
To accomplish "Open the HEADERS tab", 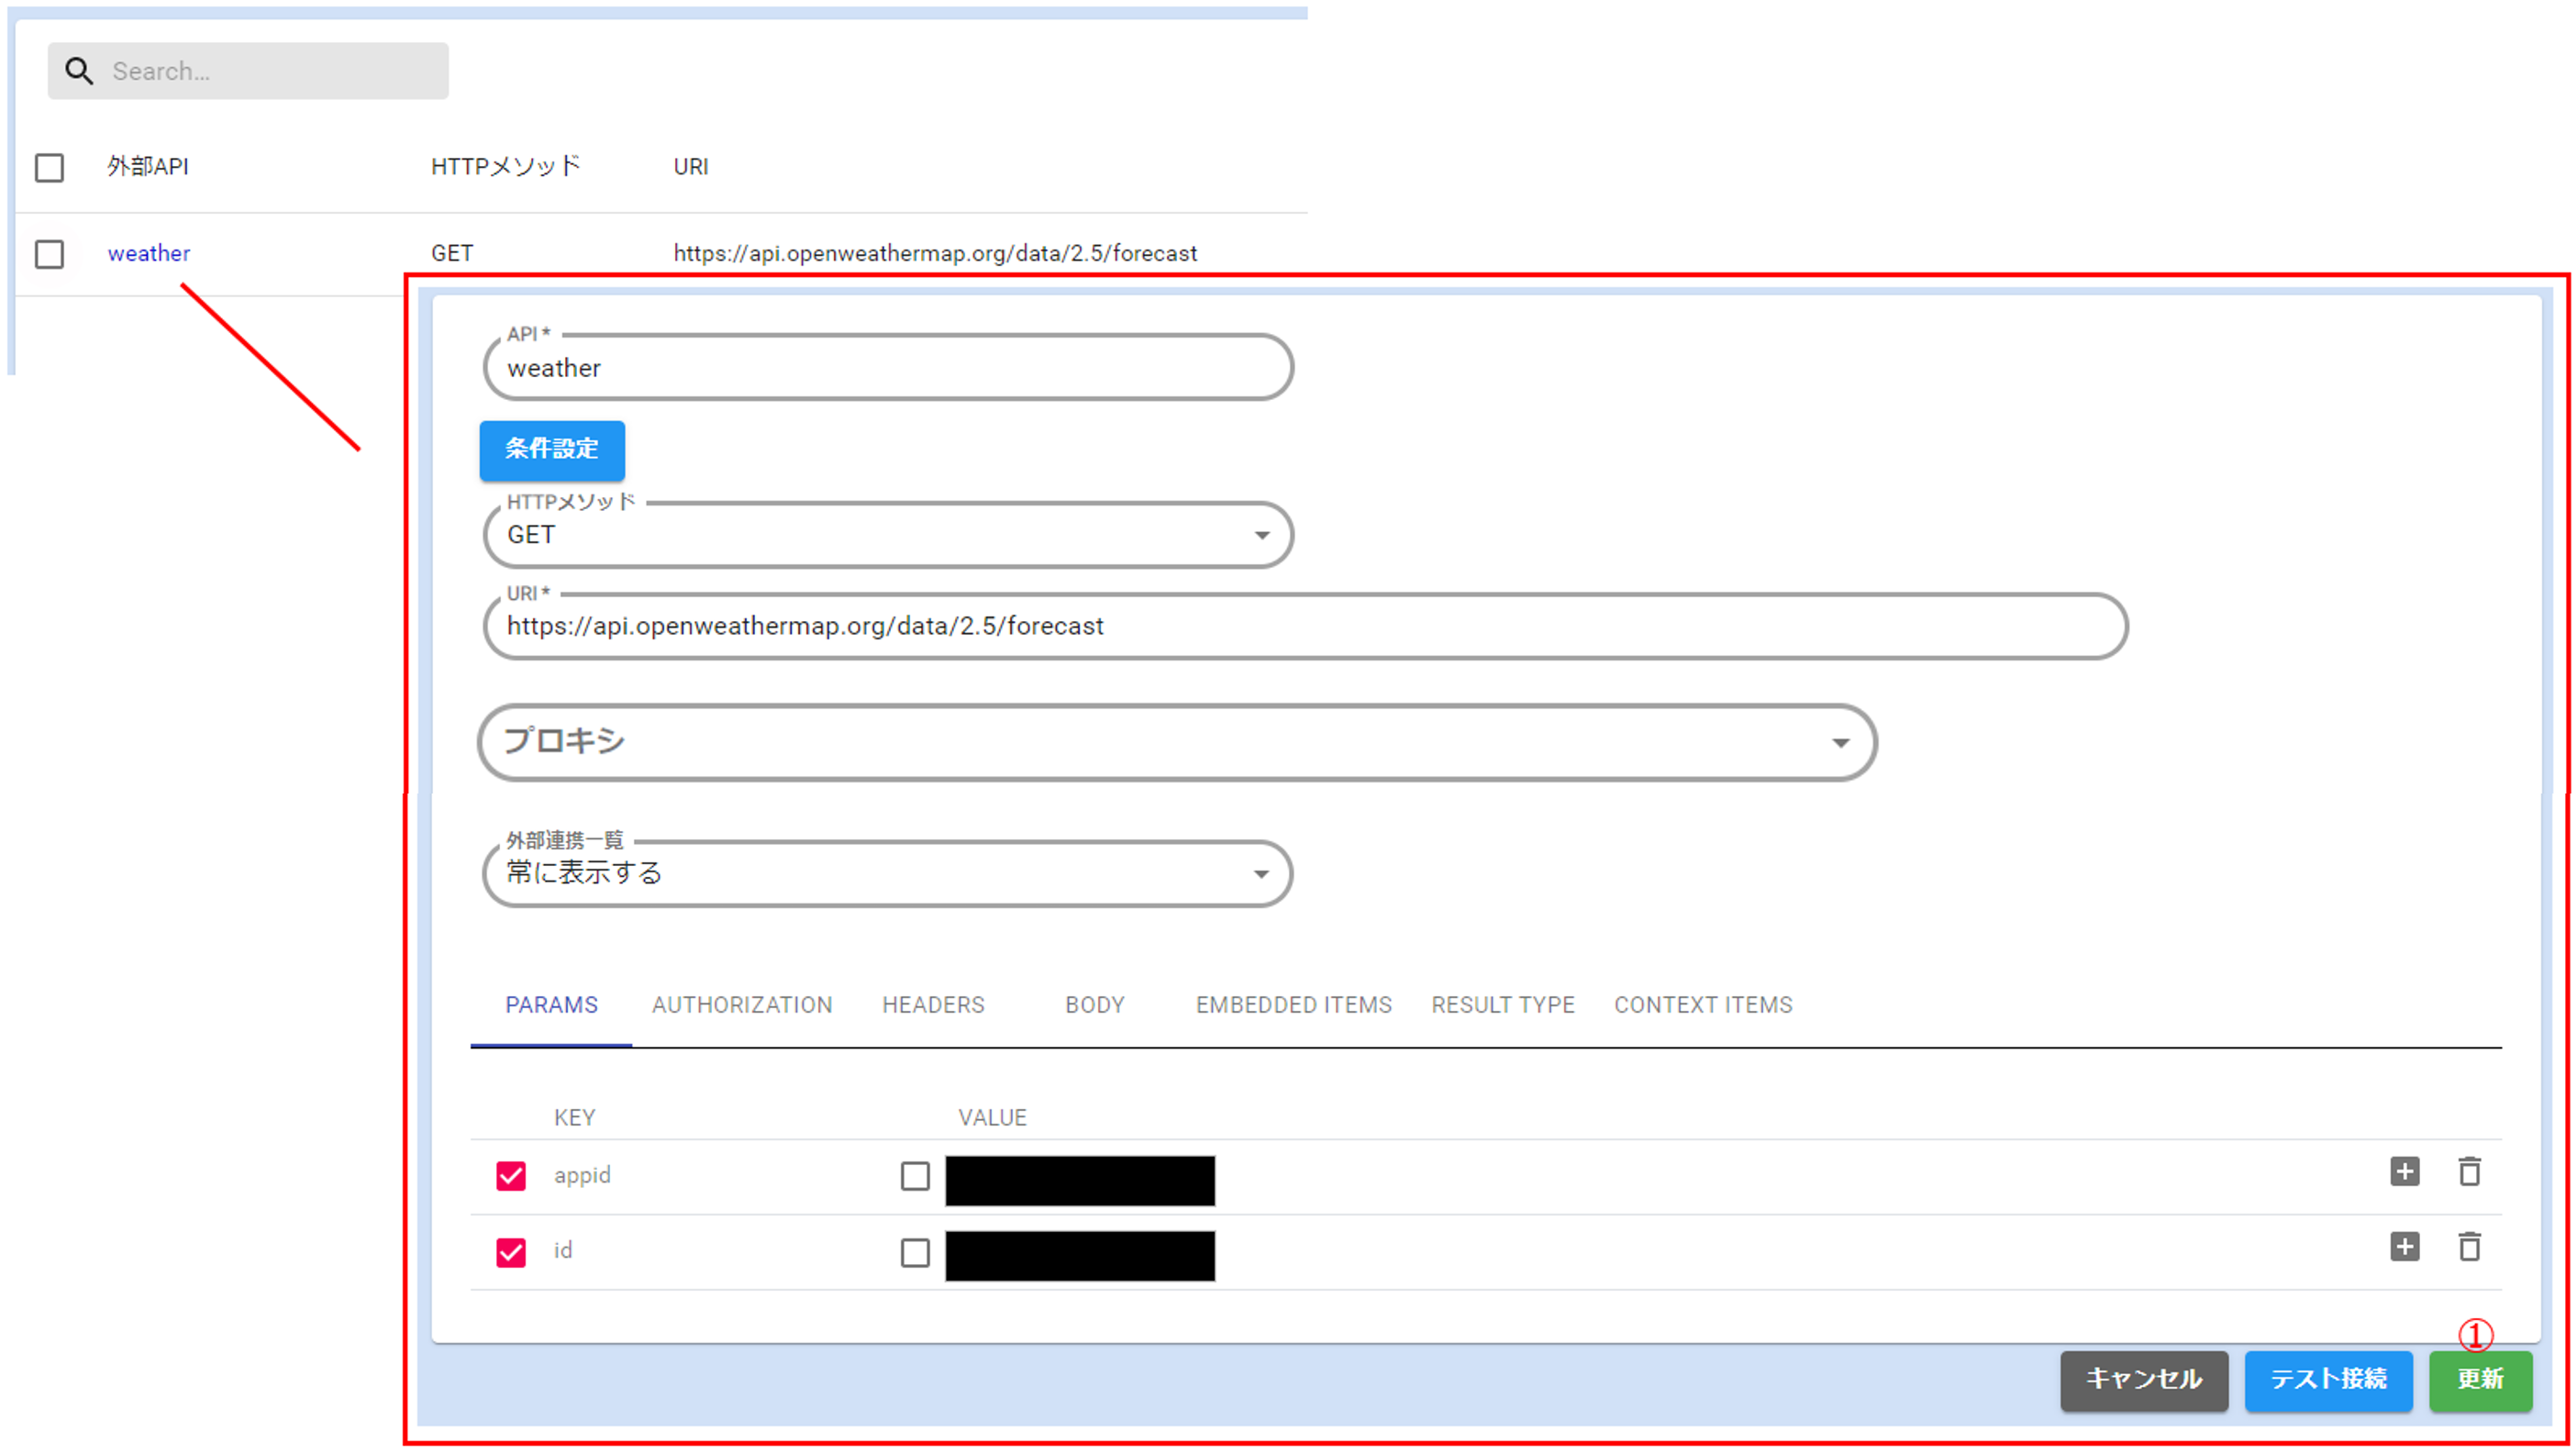I will click(x=933, y=1005).
